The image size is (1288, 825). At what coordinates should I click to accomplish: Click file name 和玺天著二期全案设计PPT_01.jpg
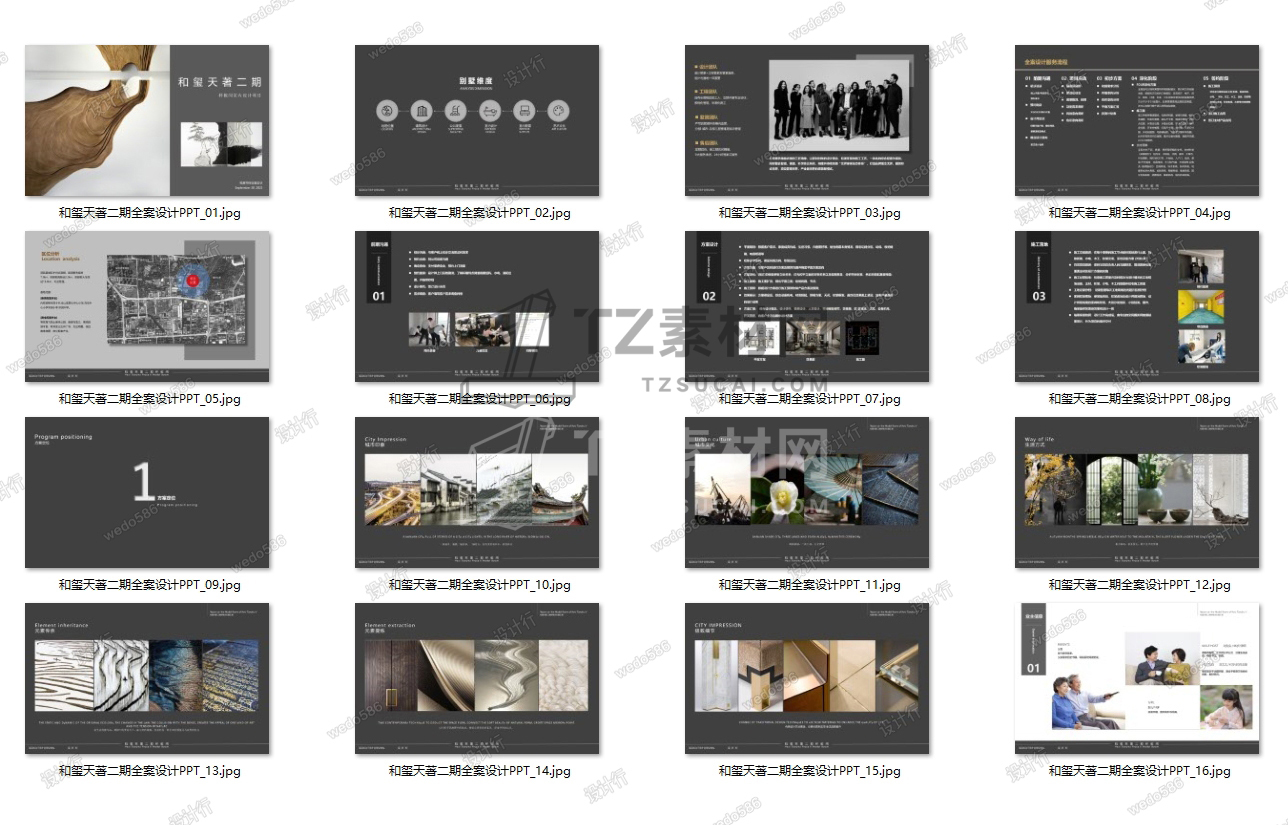click(150, 213)
